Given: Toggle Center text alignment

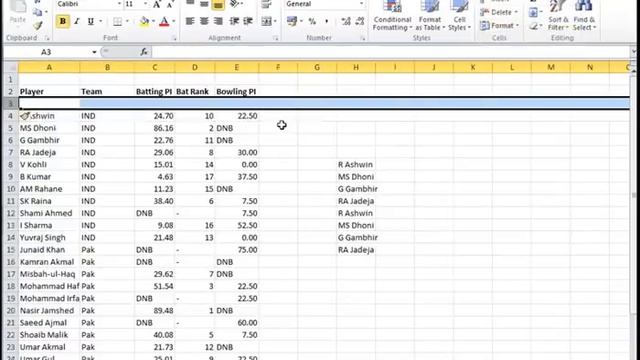Looking at the screenshot, I should click(x=204, y=21).
